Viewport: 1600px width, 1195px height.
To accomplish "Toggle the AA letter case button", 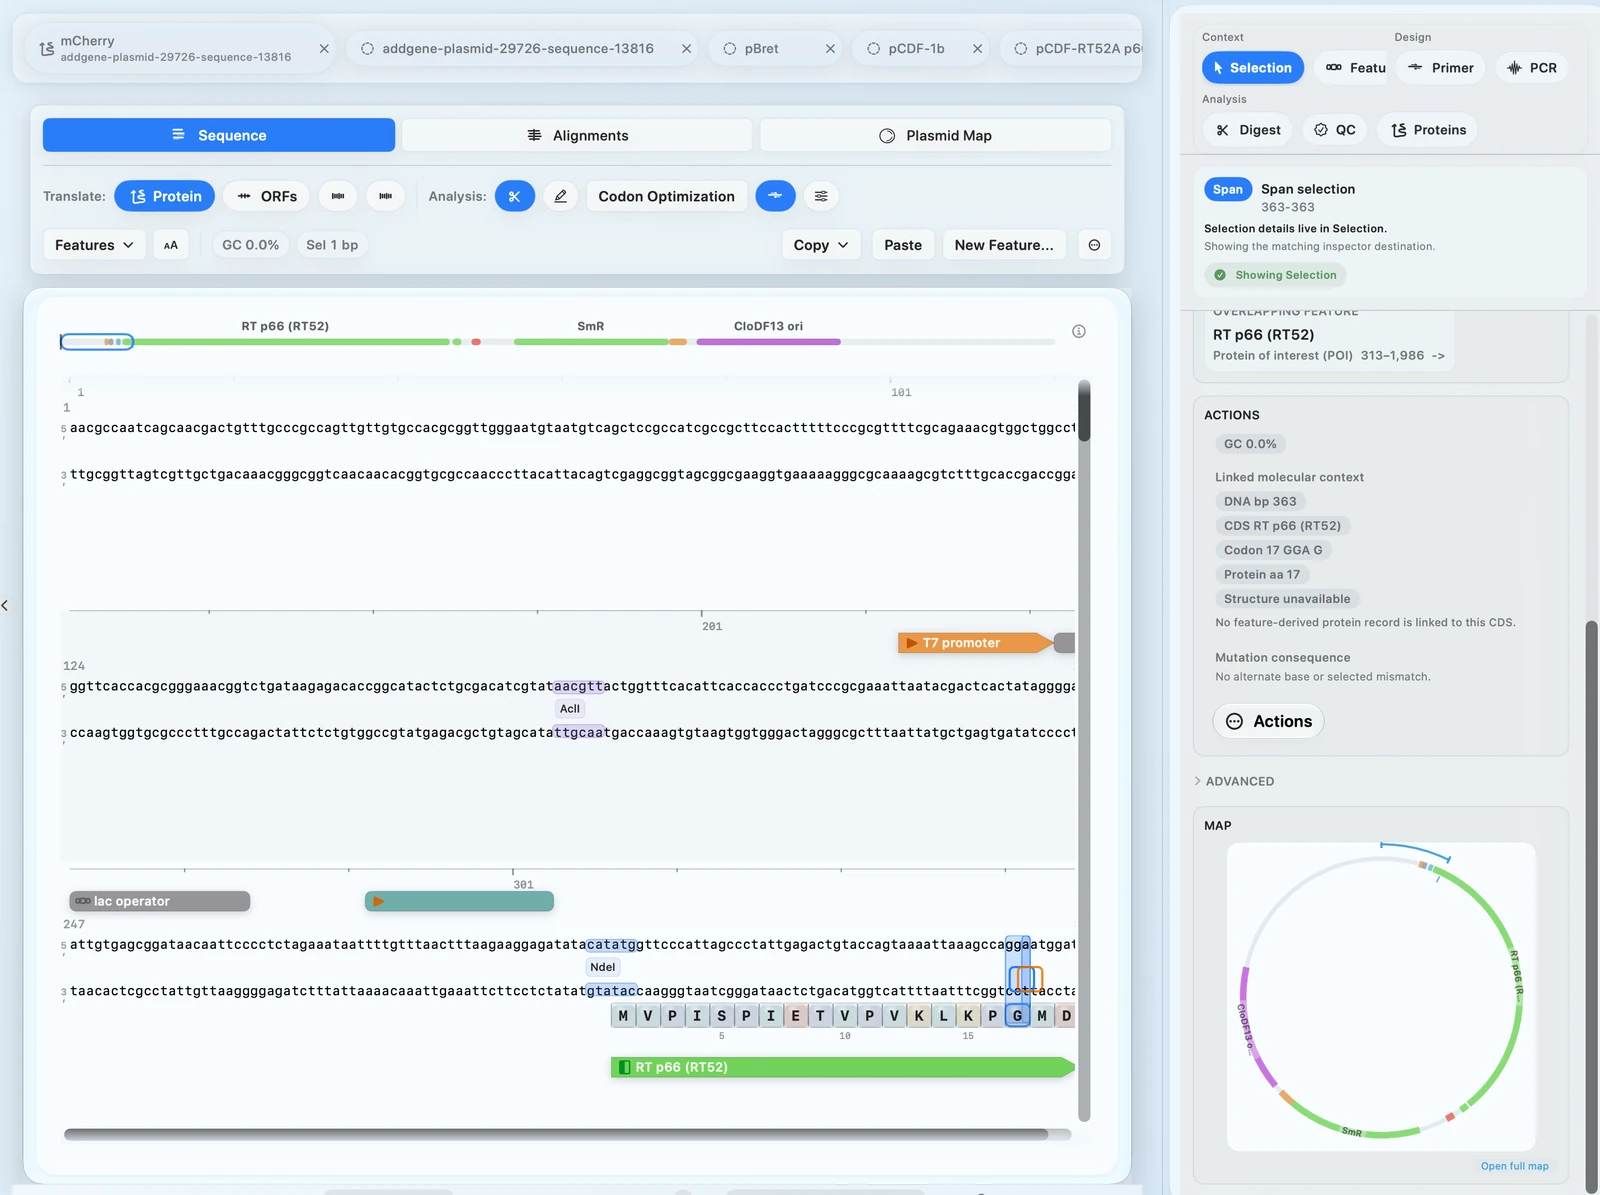I will pos(171,245).
